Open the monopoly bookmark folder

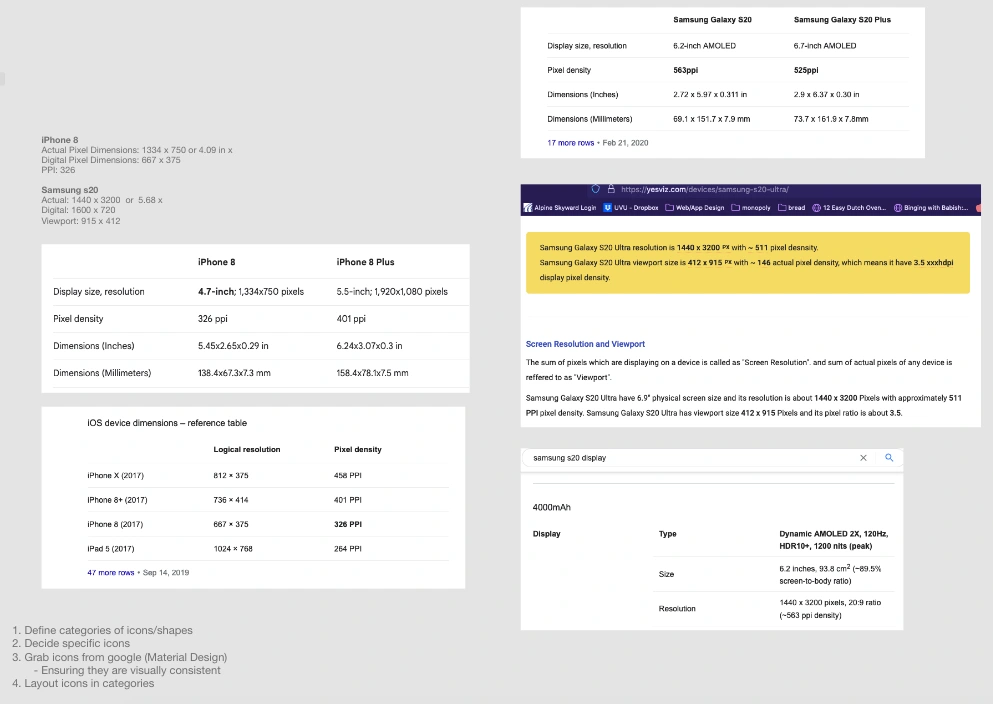pos(751,208)
